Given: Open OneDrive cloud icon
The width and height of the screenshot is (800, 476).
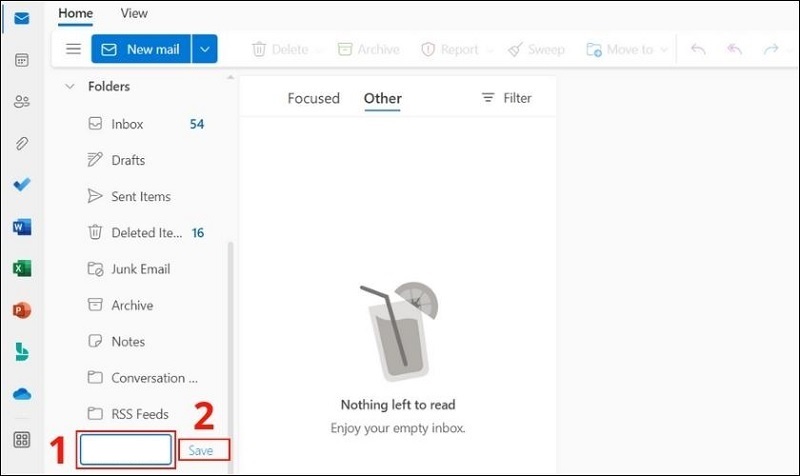Looking at the screenshot, I should [x=21, y=394].
